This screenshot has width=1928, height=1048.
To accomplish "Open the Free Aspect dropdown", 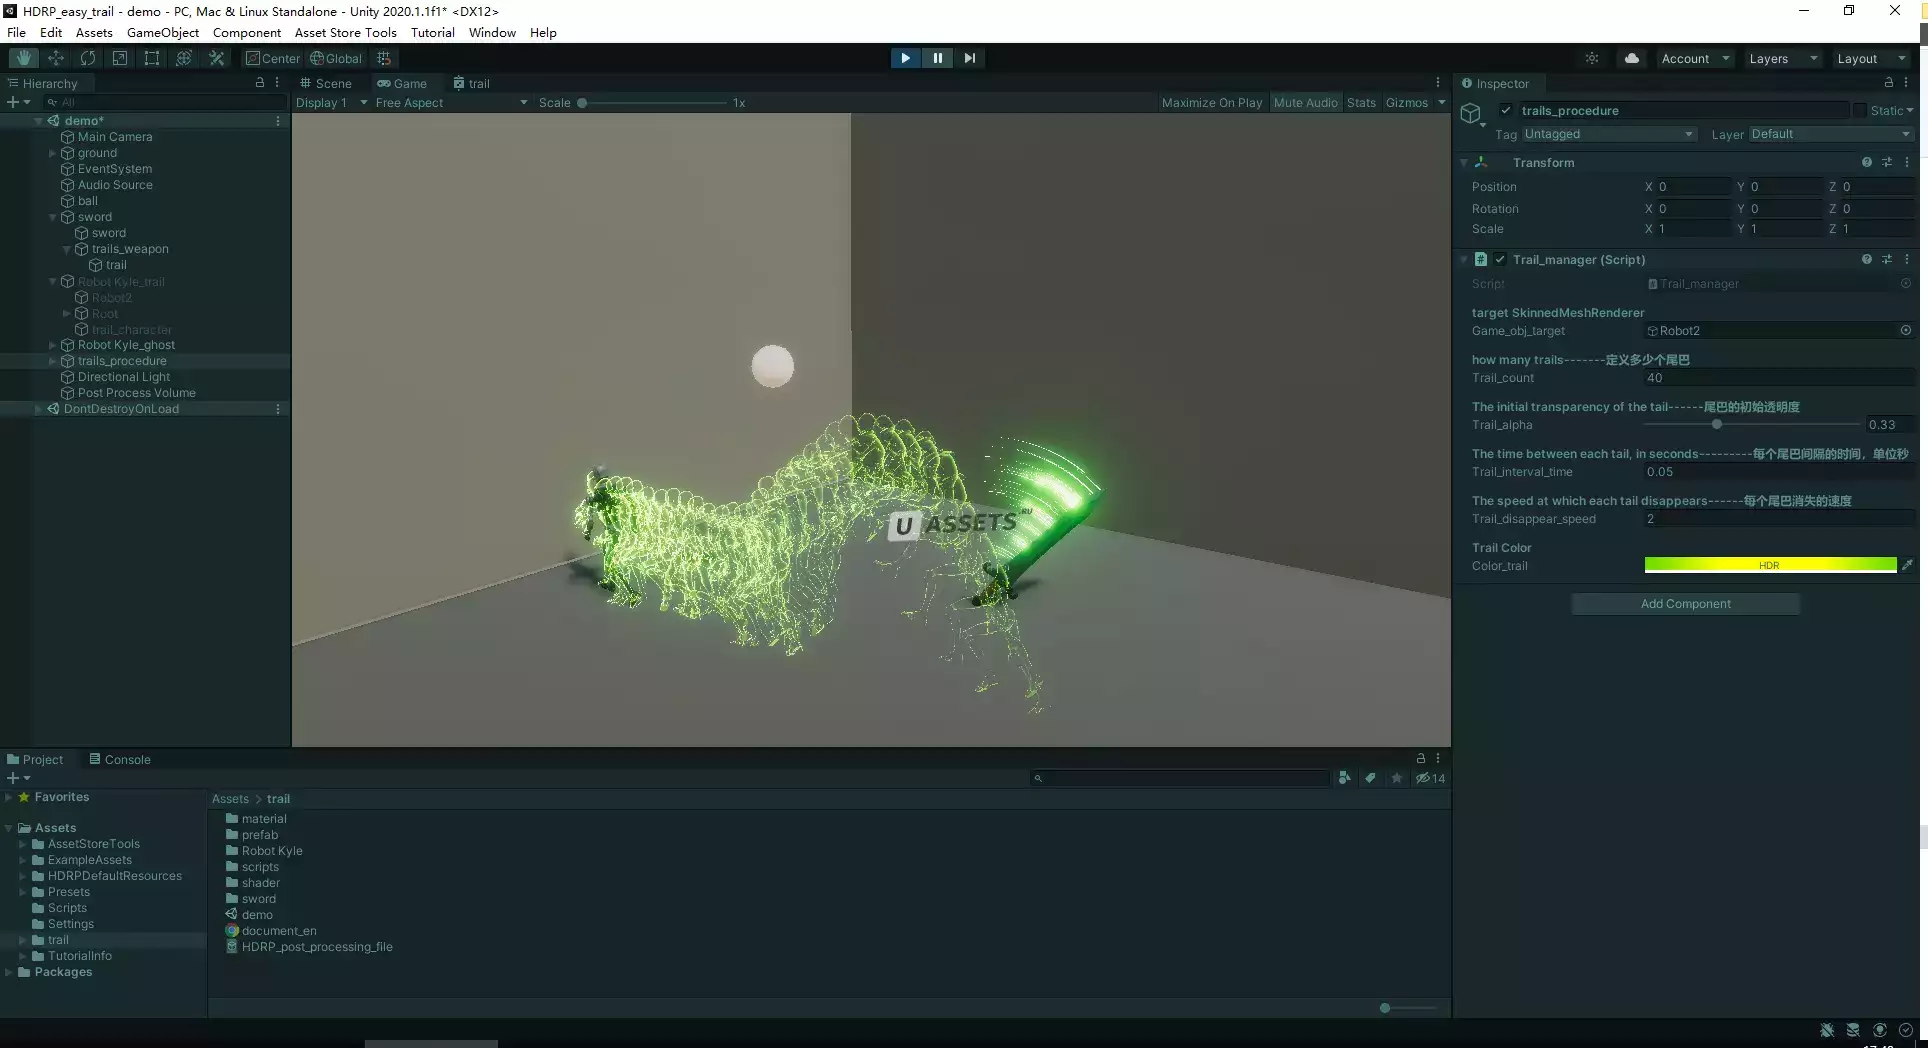I will (451, 102).
